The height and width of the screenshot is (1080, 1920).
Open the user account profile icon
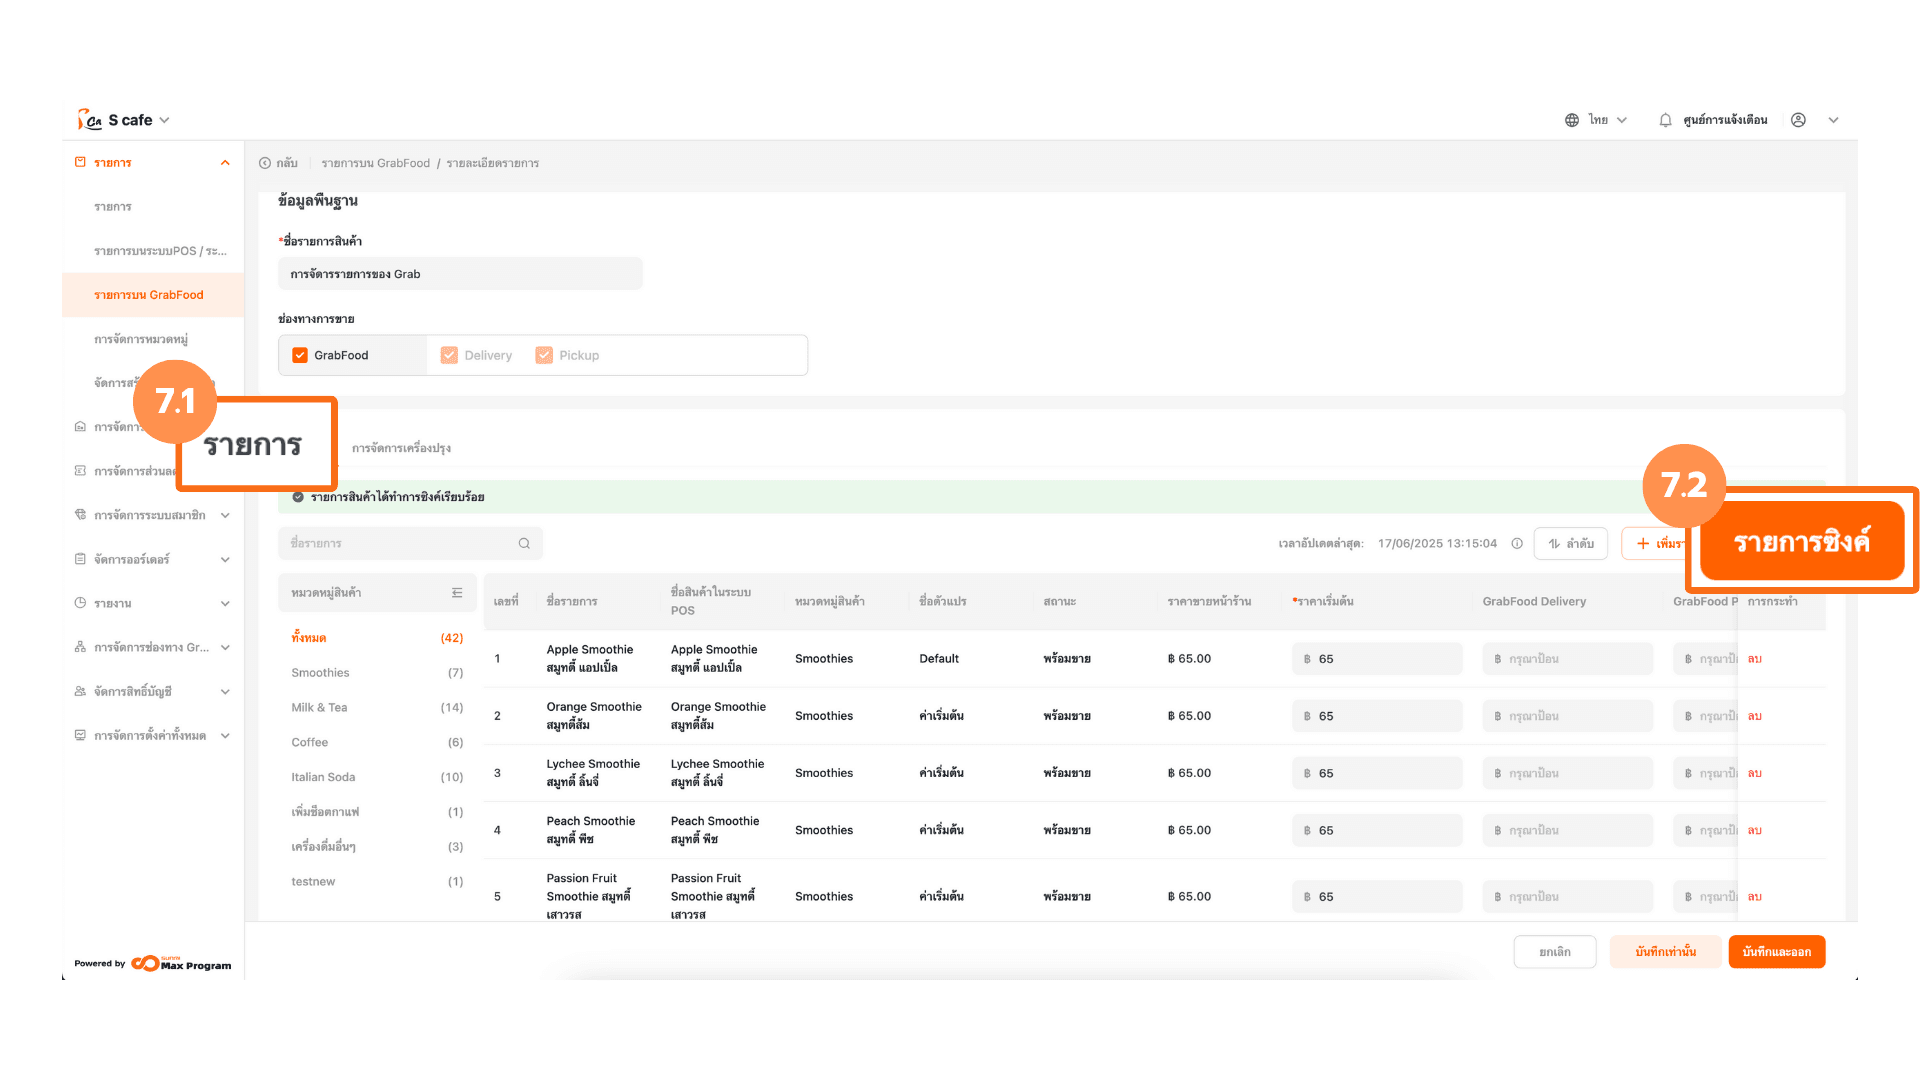tap(1798, 120)
